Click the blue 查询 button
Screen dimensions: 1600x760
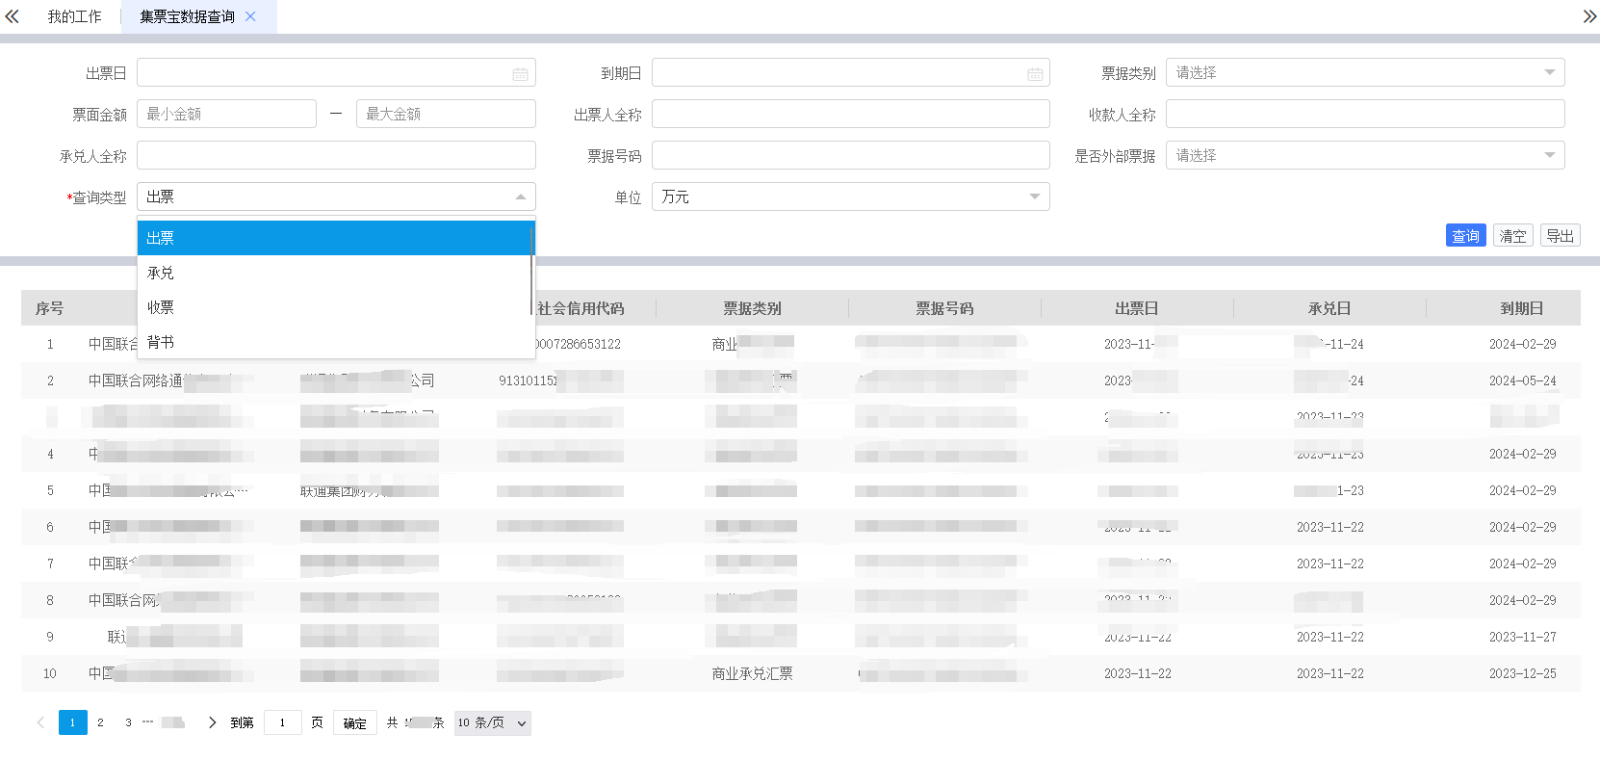(x=1465, y=236)
